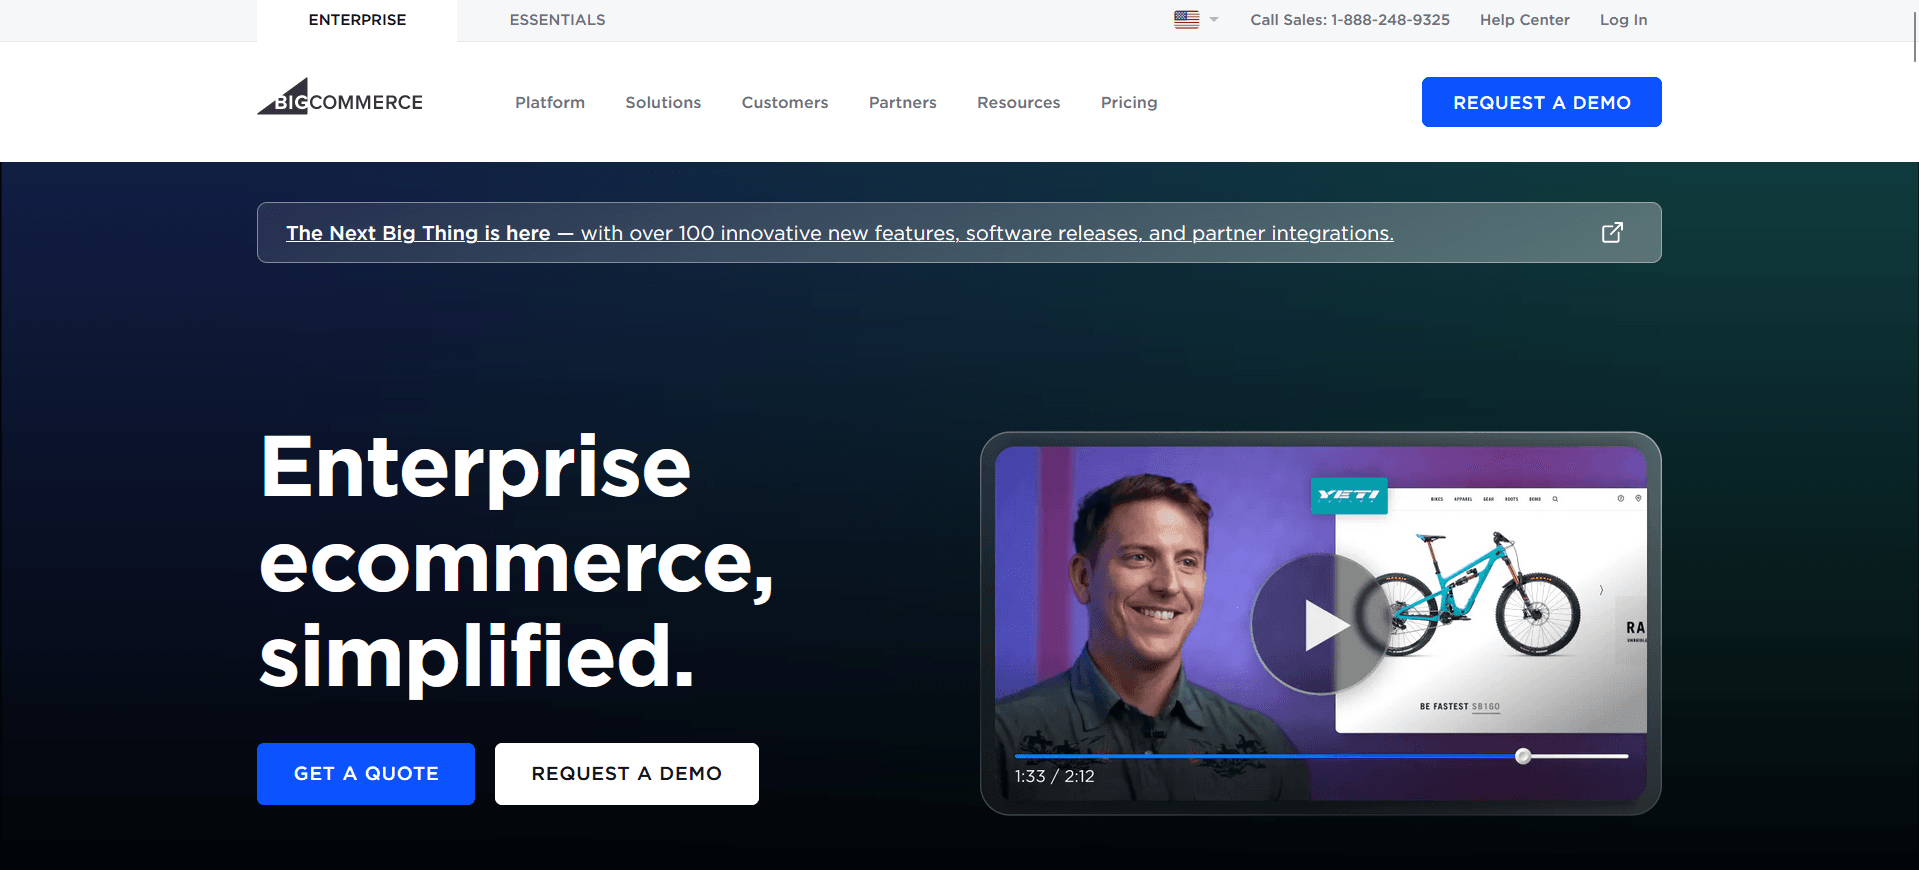Click the Log In link

click(x=1623, y=20)
